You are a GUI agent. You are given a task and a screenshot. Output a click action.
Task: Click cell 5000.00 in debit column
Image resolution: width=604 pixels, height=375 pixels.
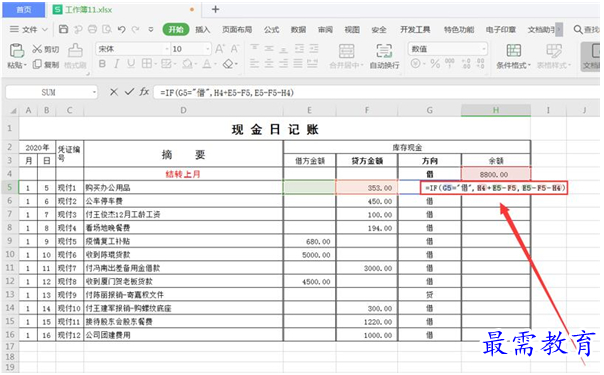coord(309,254)
